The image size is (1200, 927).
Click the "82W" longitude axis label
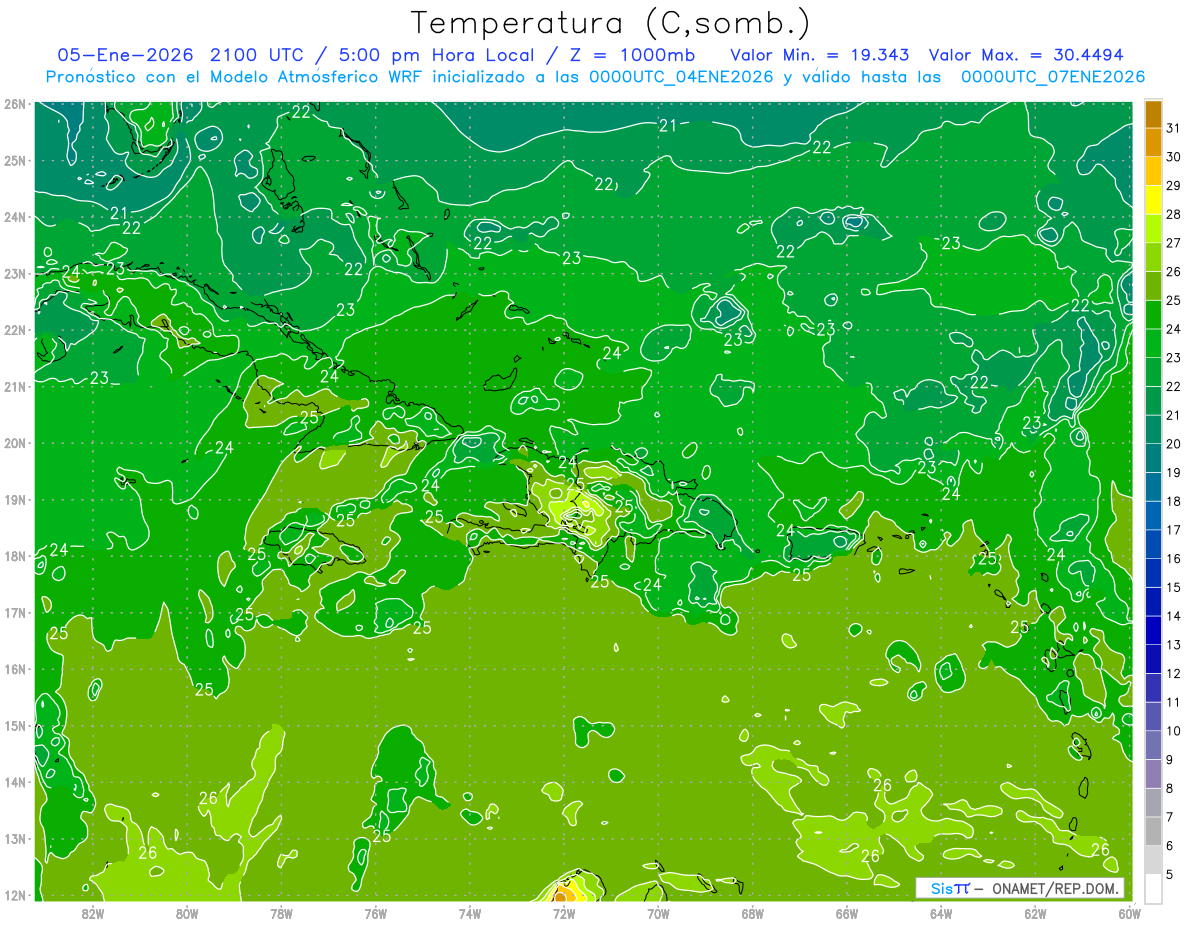point(92,912)
